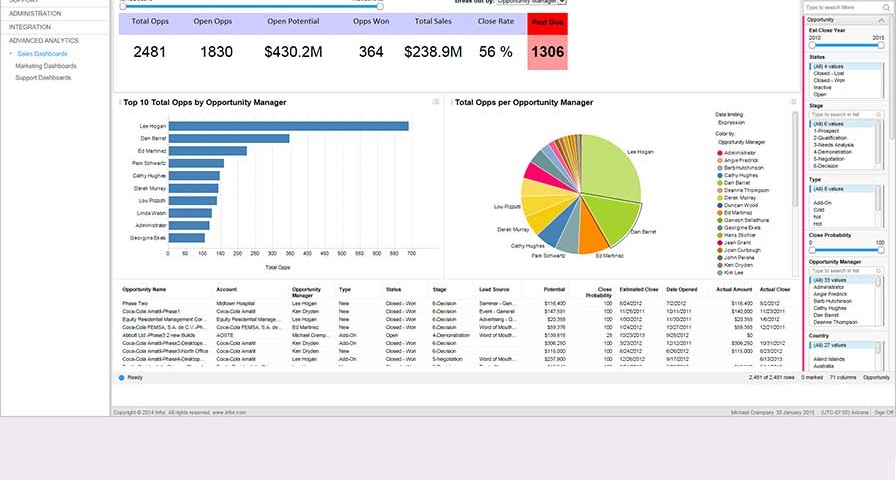Click the Midtown Hospital account cell
Viewport: 896px width, 480px height.
tap(235, 303)
